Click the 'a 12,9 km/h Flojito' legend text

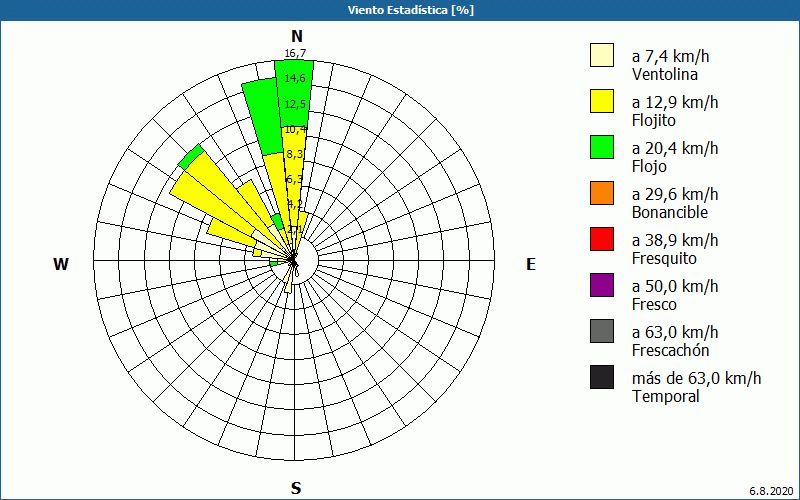coord(675,111)
